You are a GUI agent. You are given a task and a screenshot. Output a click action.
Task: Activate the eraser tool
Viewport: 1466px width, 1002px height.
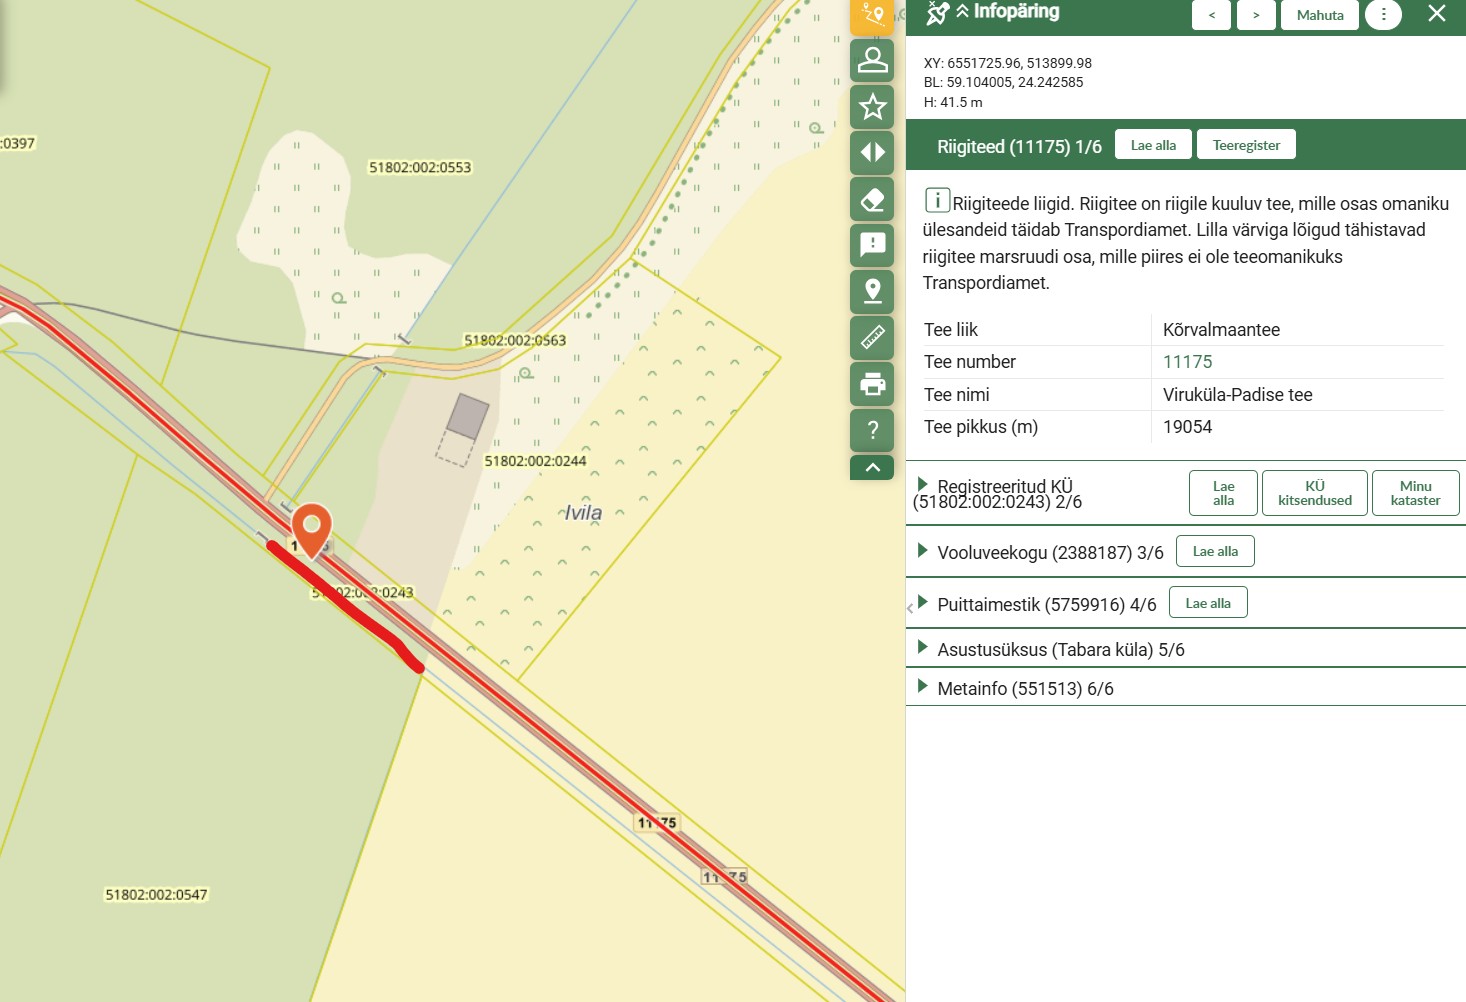coord(872,199)
